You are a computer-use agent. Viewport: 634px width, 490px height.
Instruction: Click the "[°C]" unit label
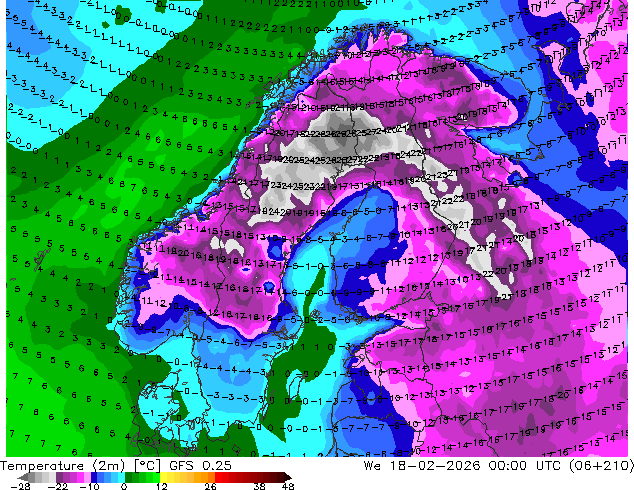click(148, 466)
